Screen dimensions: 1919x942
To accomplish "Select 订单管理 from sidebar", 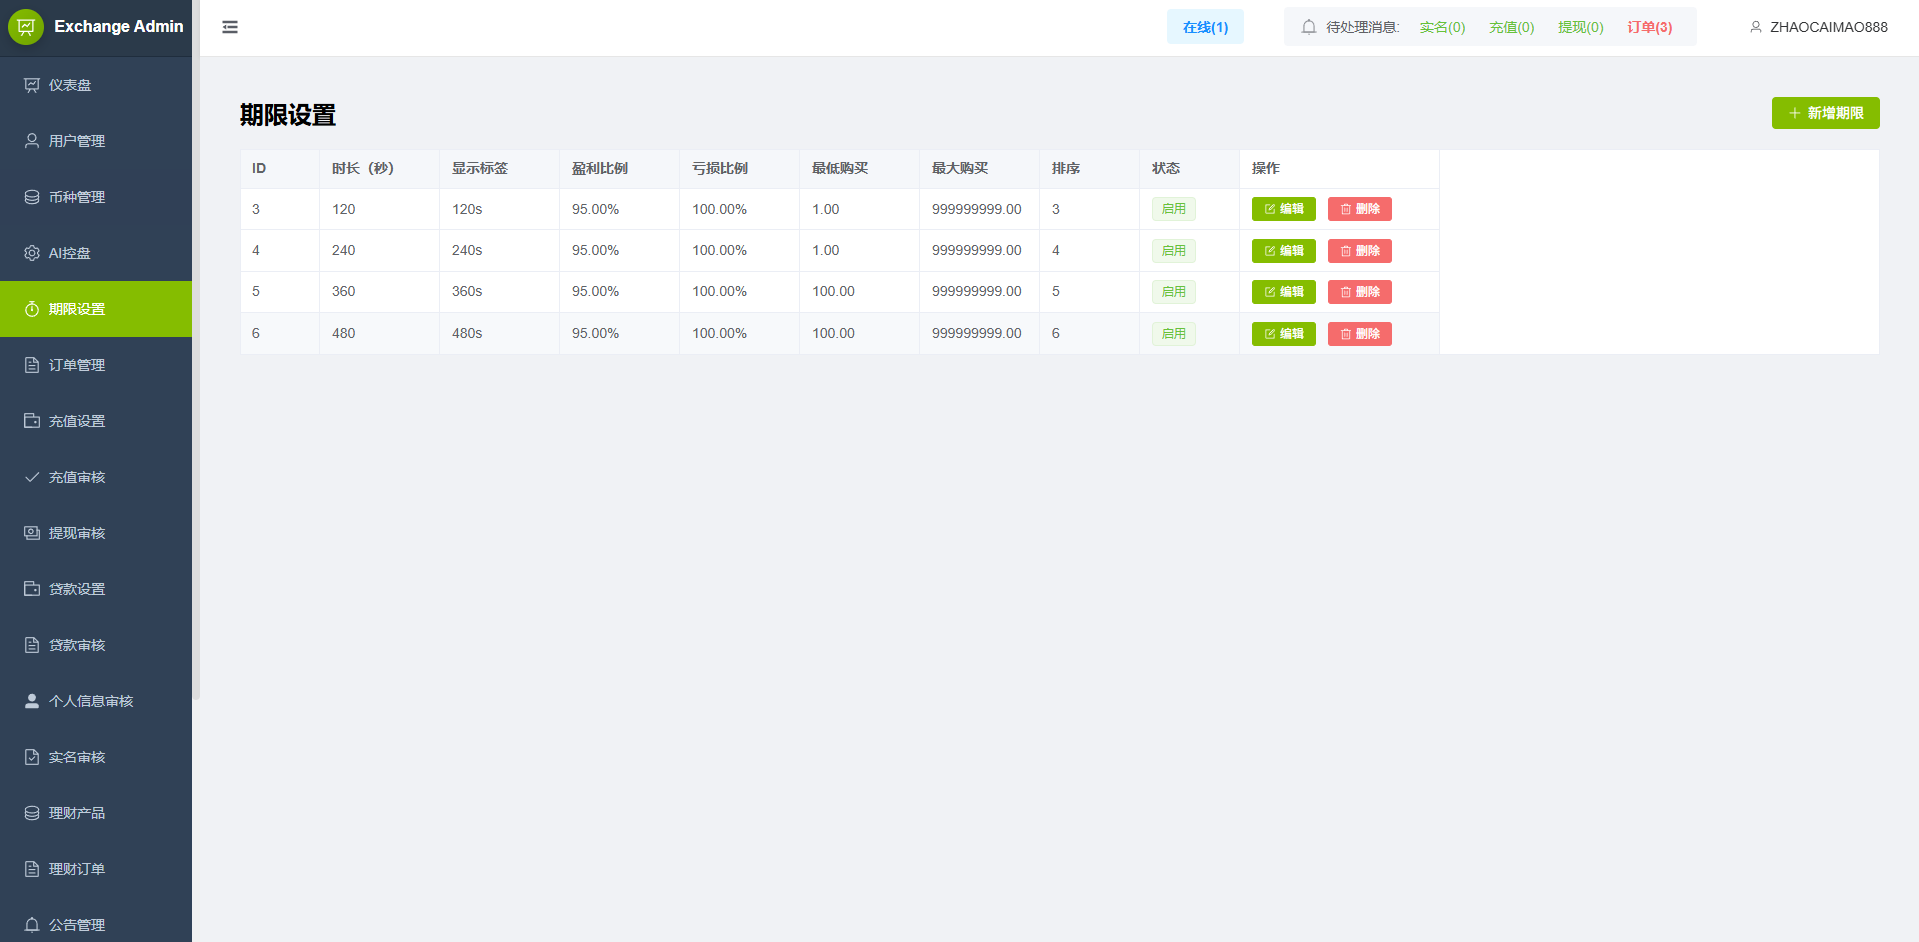I will click(77, 365).
